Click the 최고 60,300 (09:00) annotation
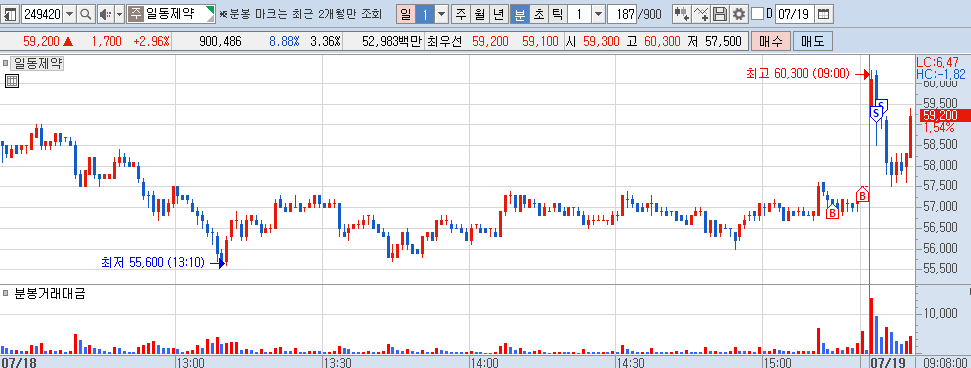971x368 pixels. coord(798,74)
